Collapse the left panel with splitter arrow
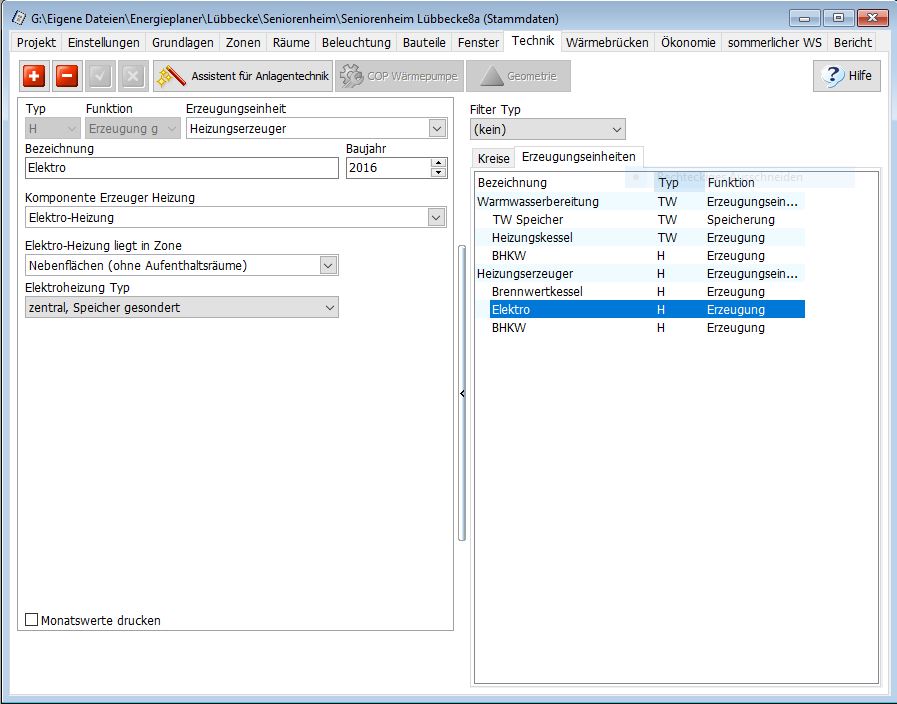Screen dimensions: 897x704 [462, 393]
